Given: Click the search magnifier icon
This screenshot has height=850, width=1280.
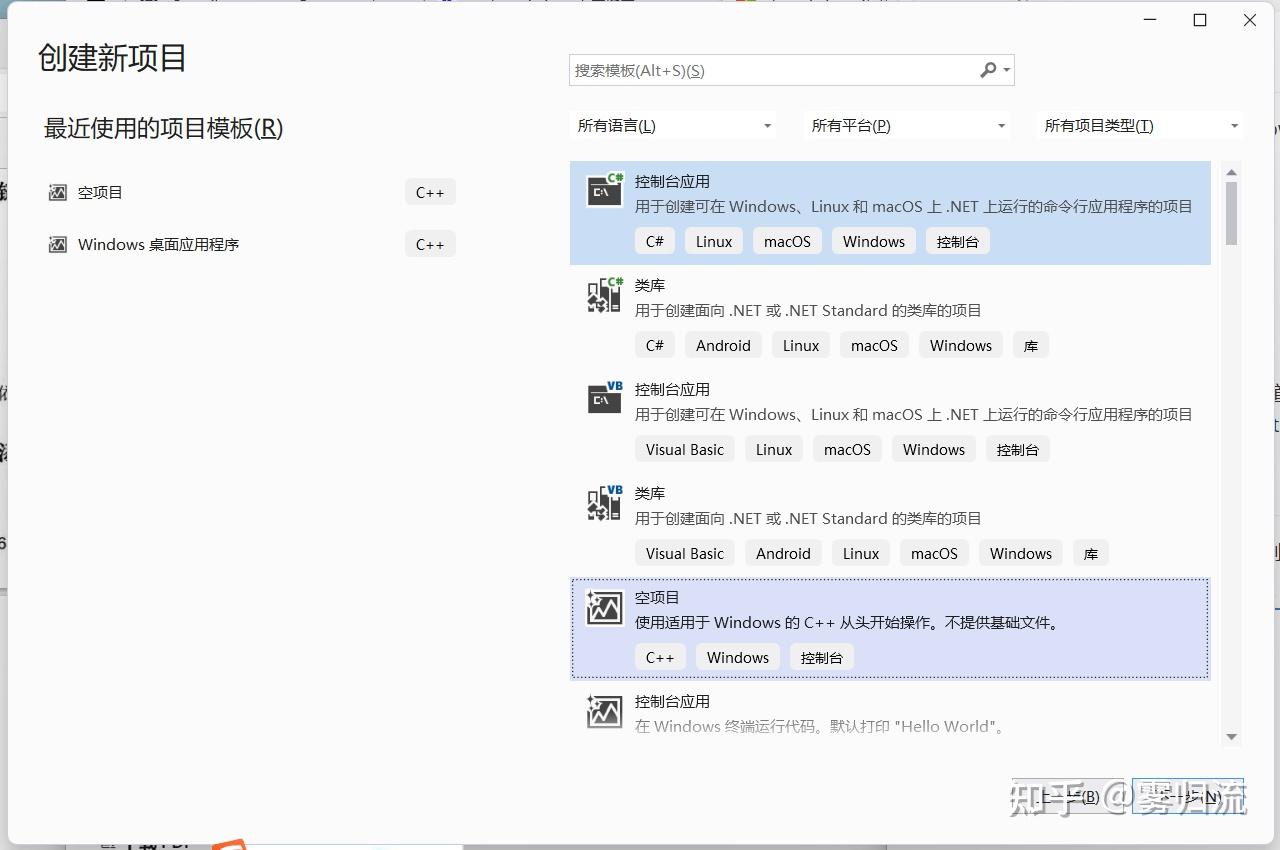Looking at the screenshot, I should tap(984, 70).
